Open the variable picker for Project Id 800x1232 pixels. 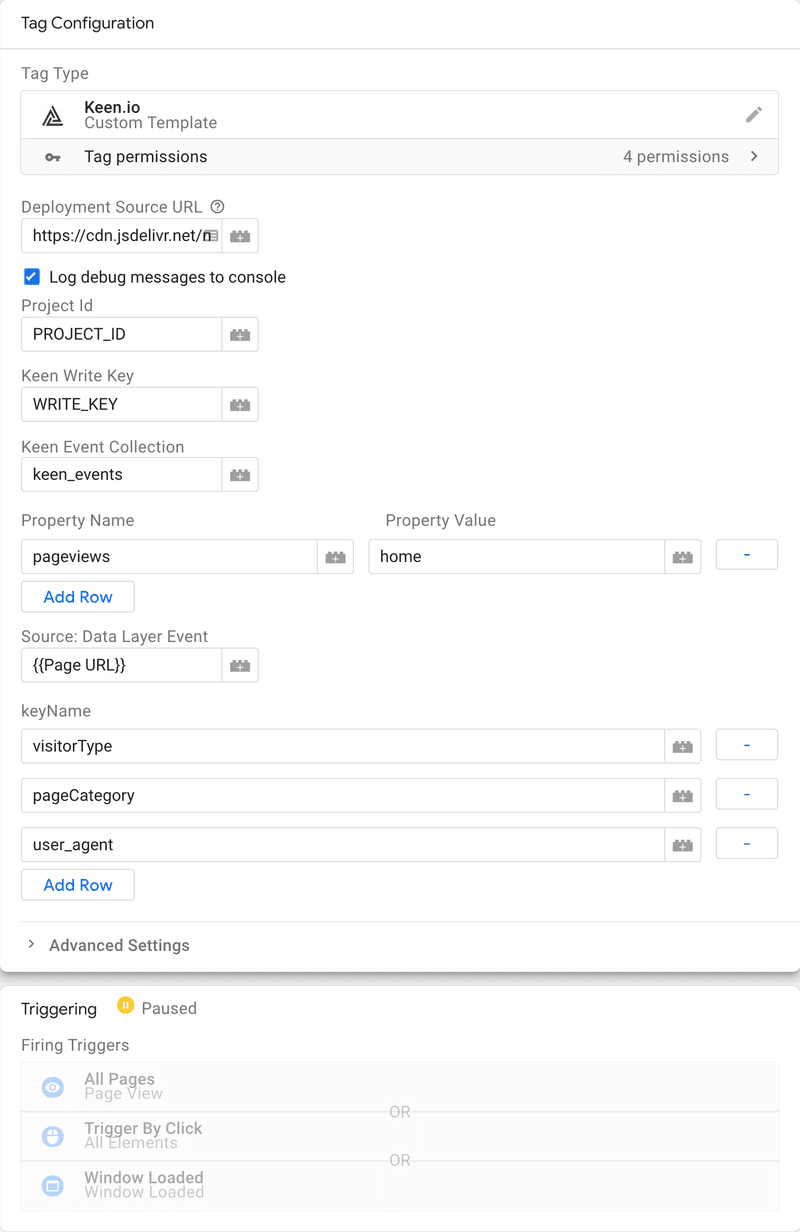pyautogui.click(x=239, y=334)
